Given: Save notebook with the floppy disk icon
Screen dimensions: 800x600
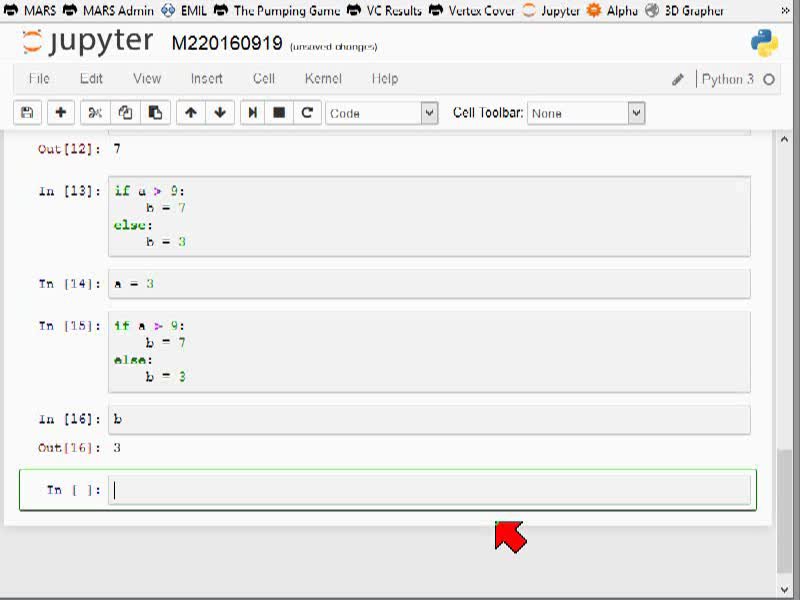Looking at the screenshot, I should point(27,113).
